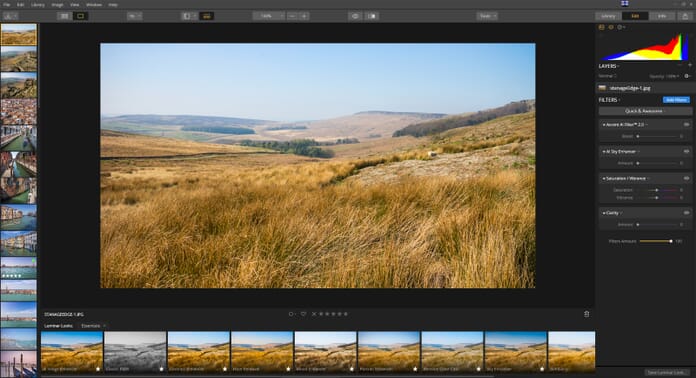Screen dimensions: 696x378
Task: Open the File menu
Action: coord(7,4)
